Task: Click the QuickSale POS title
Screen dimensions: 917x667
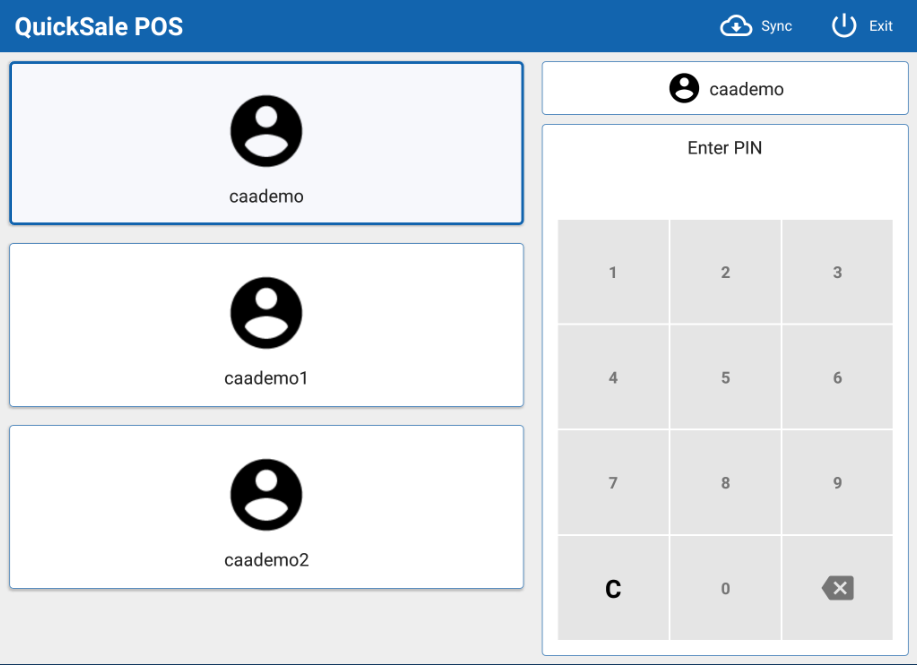Action: point(99,26)
